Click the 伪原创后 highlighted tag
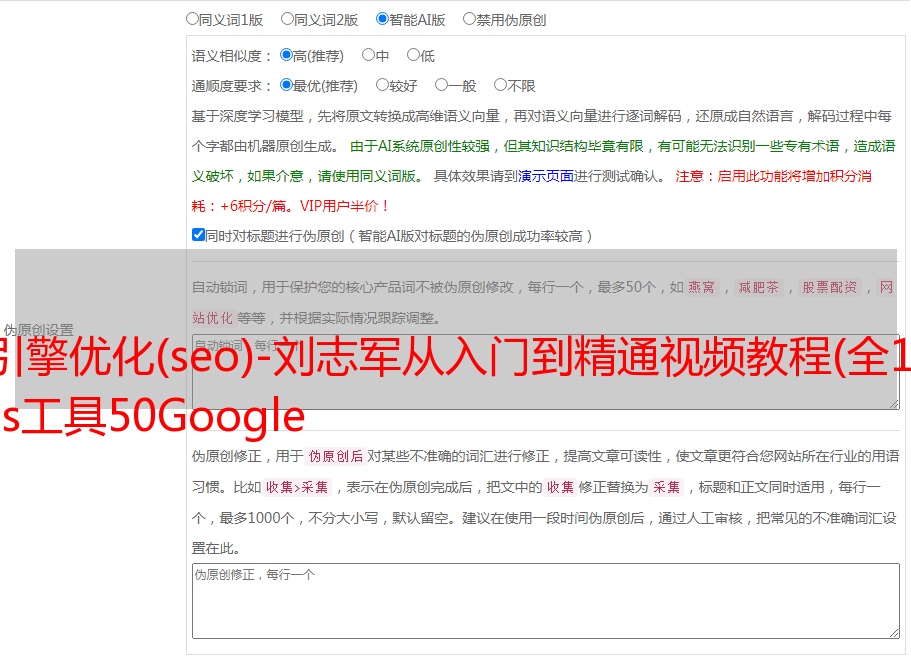This screenshot has height=658, width=911. click(336, 456)
